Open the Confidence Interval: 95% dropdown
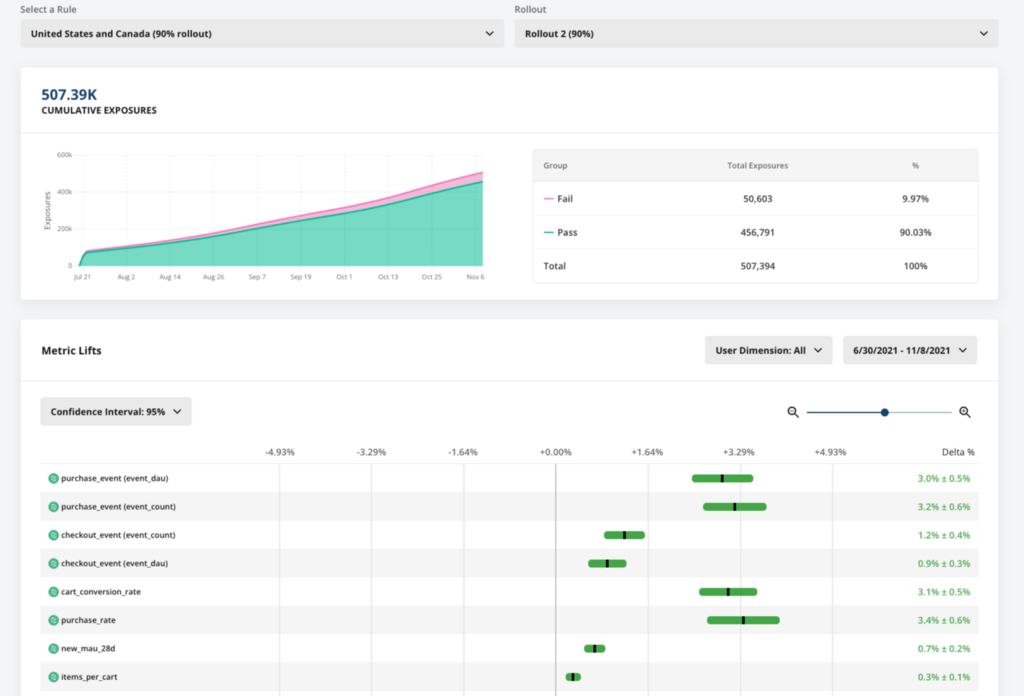Screen dimensions: 1024x696 click(116, 412)
